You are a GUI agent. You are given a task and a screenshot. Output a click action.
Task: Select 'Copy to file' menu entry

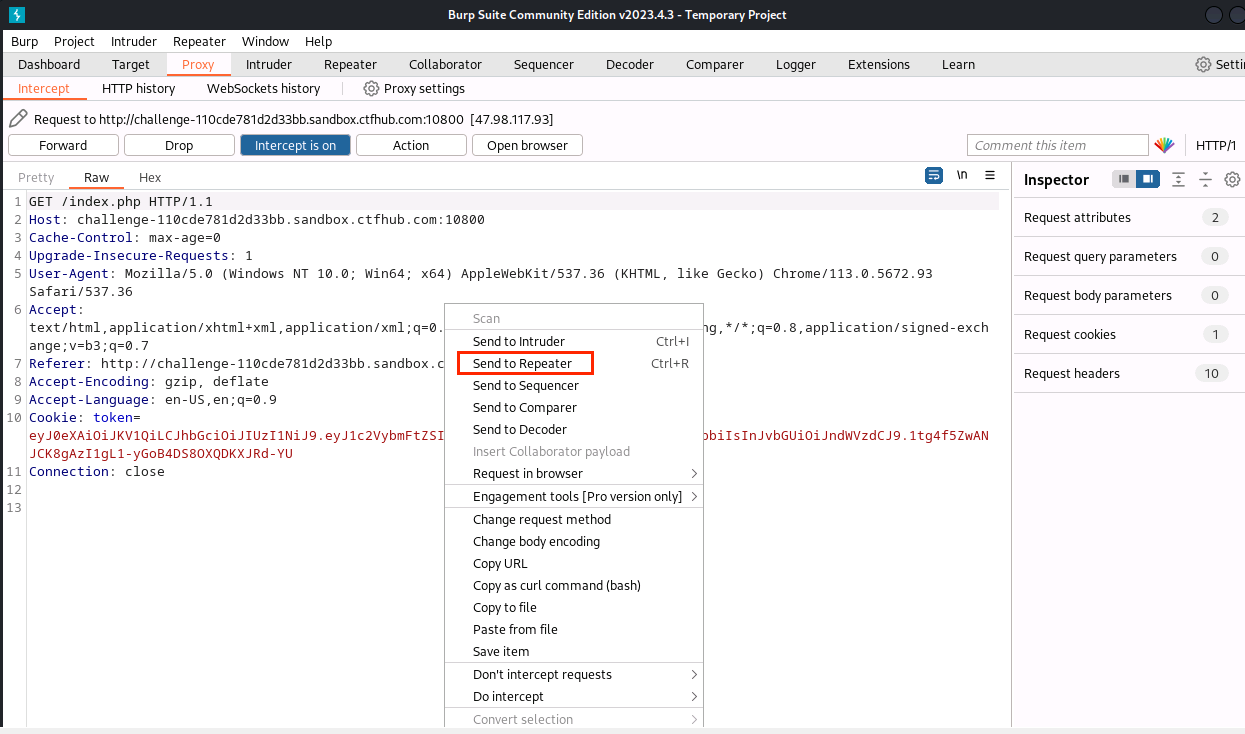(x=574, y=607)
